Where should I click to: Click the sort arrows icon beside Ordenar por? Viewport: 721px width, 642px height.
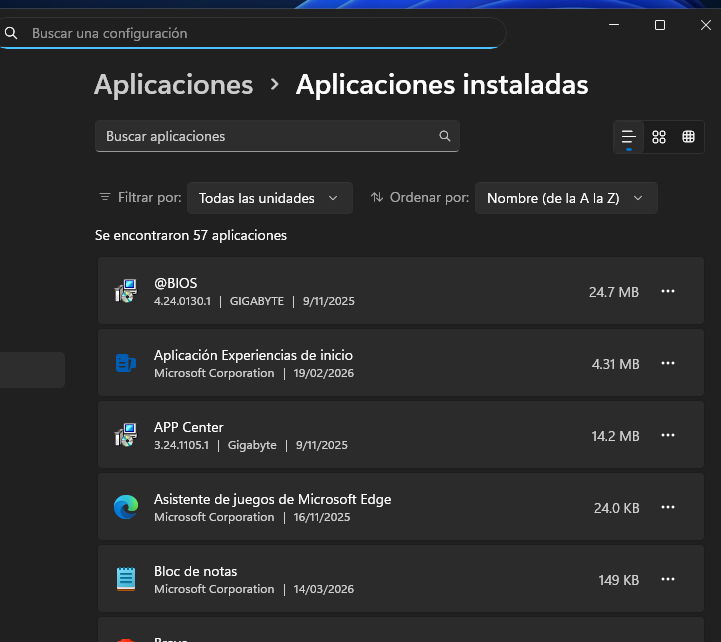click(377, 197)
